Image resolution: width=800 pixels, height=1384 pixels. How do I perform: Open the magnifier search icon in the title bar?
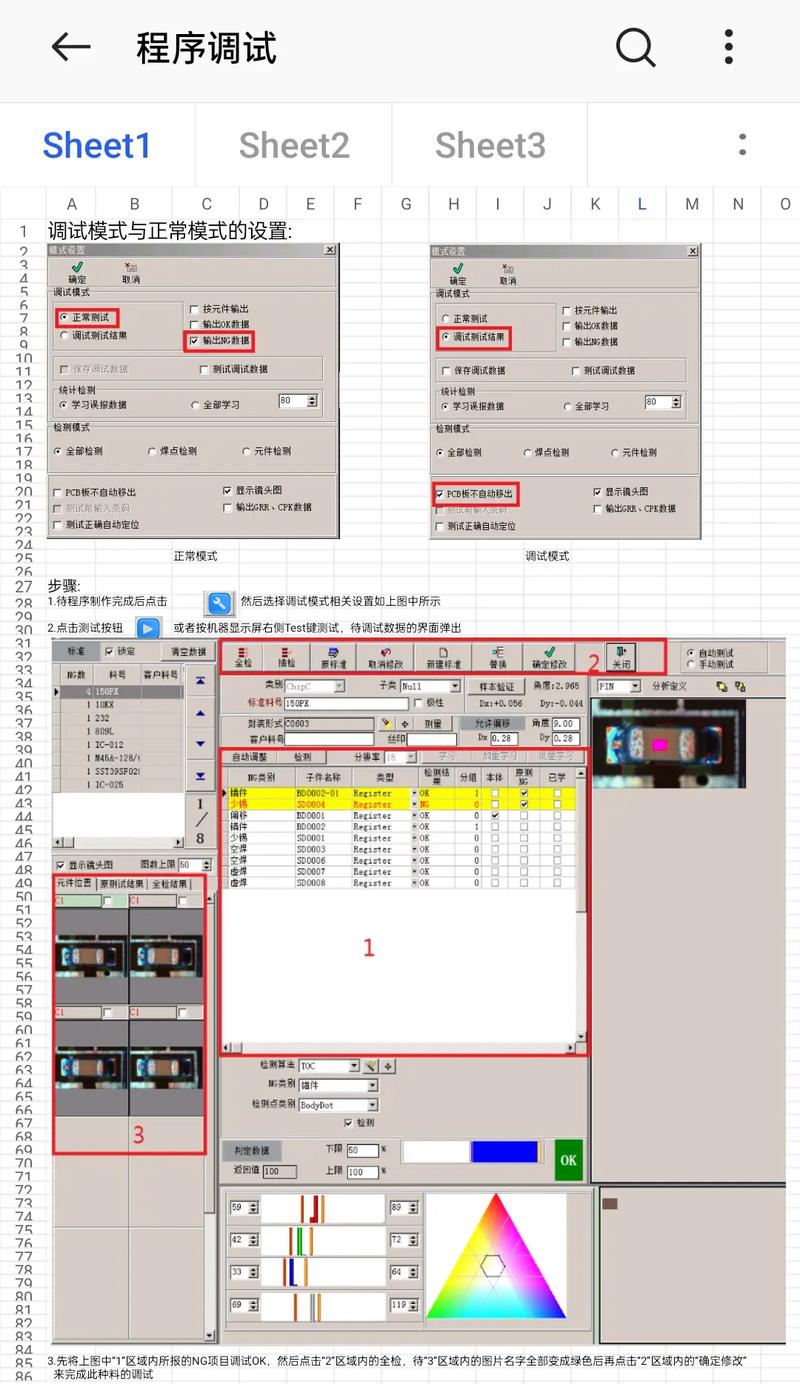coord(636,47)
